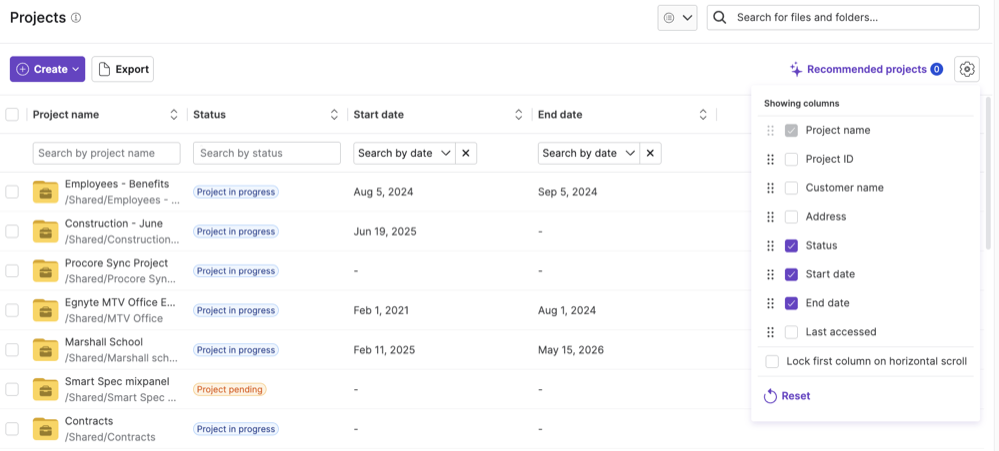Viewport: 999px width, 451px height.
Task: Open the End date Search by date dropdown
Action: (x=589, y=153)
